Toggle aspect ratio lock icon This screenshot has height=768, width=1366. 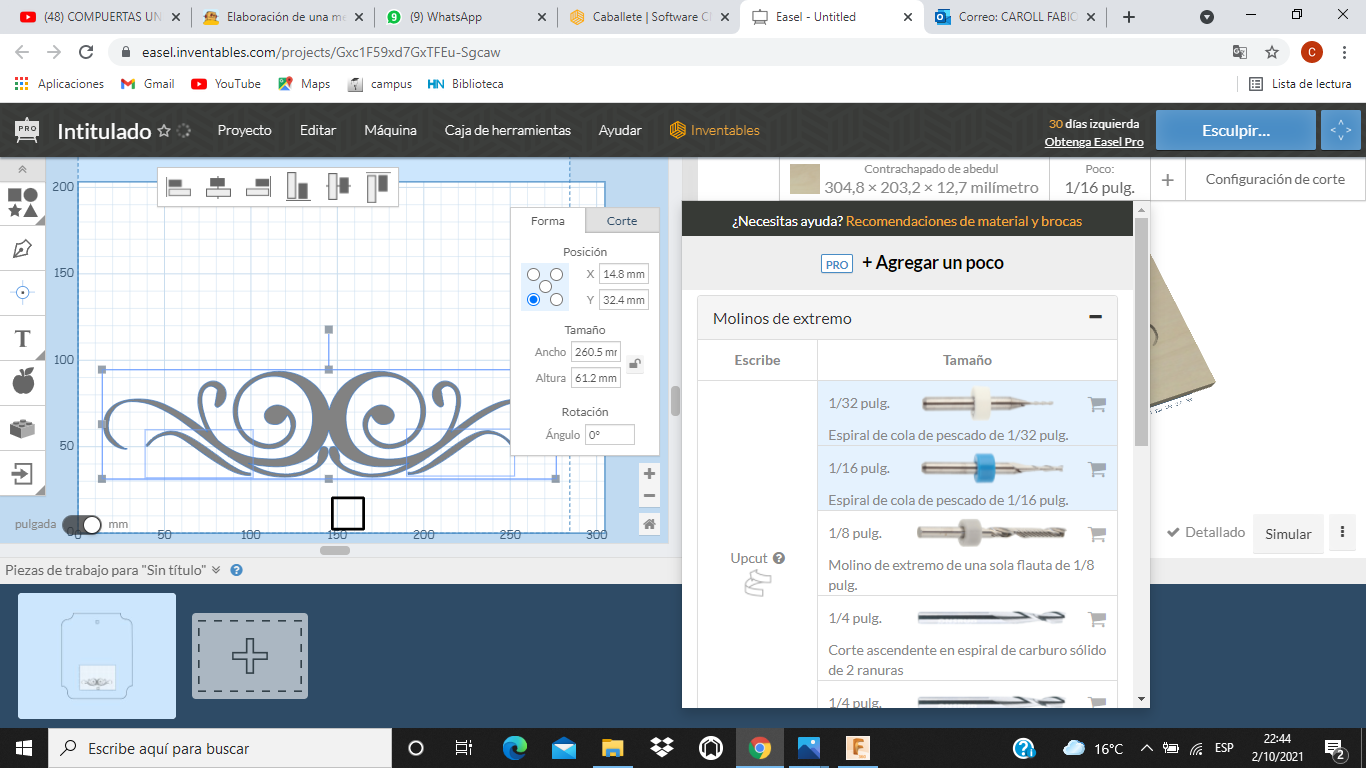635,365
